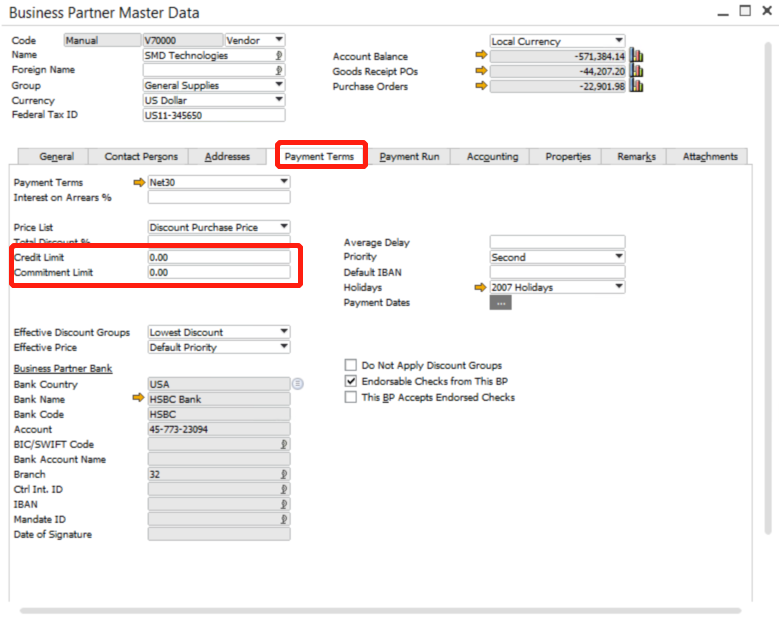This screenshot has height=621, width=779.
Task: Click the Goods Receipt POs link arrow
Action: point(481,70)
